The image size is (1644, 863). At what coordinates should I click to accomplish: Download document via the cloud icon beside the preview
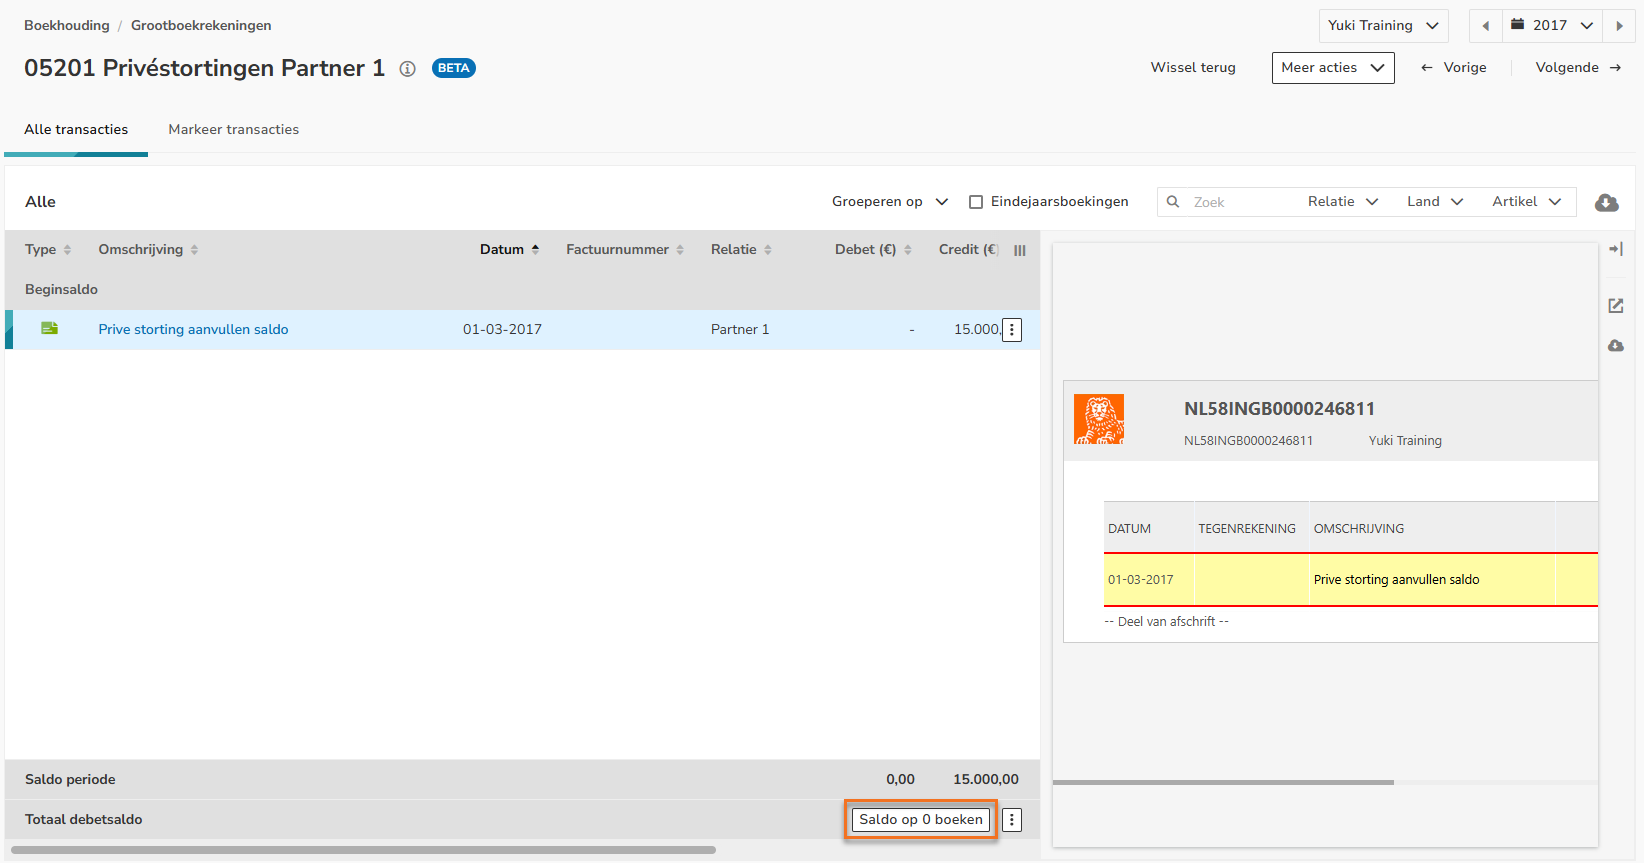pyautogui.click(x=1616, y=346)
